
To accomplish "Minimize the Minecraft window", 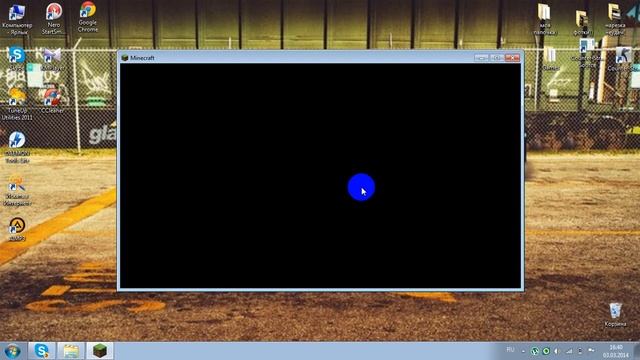I will click(x=481, y=58).
